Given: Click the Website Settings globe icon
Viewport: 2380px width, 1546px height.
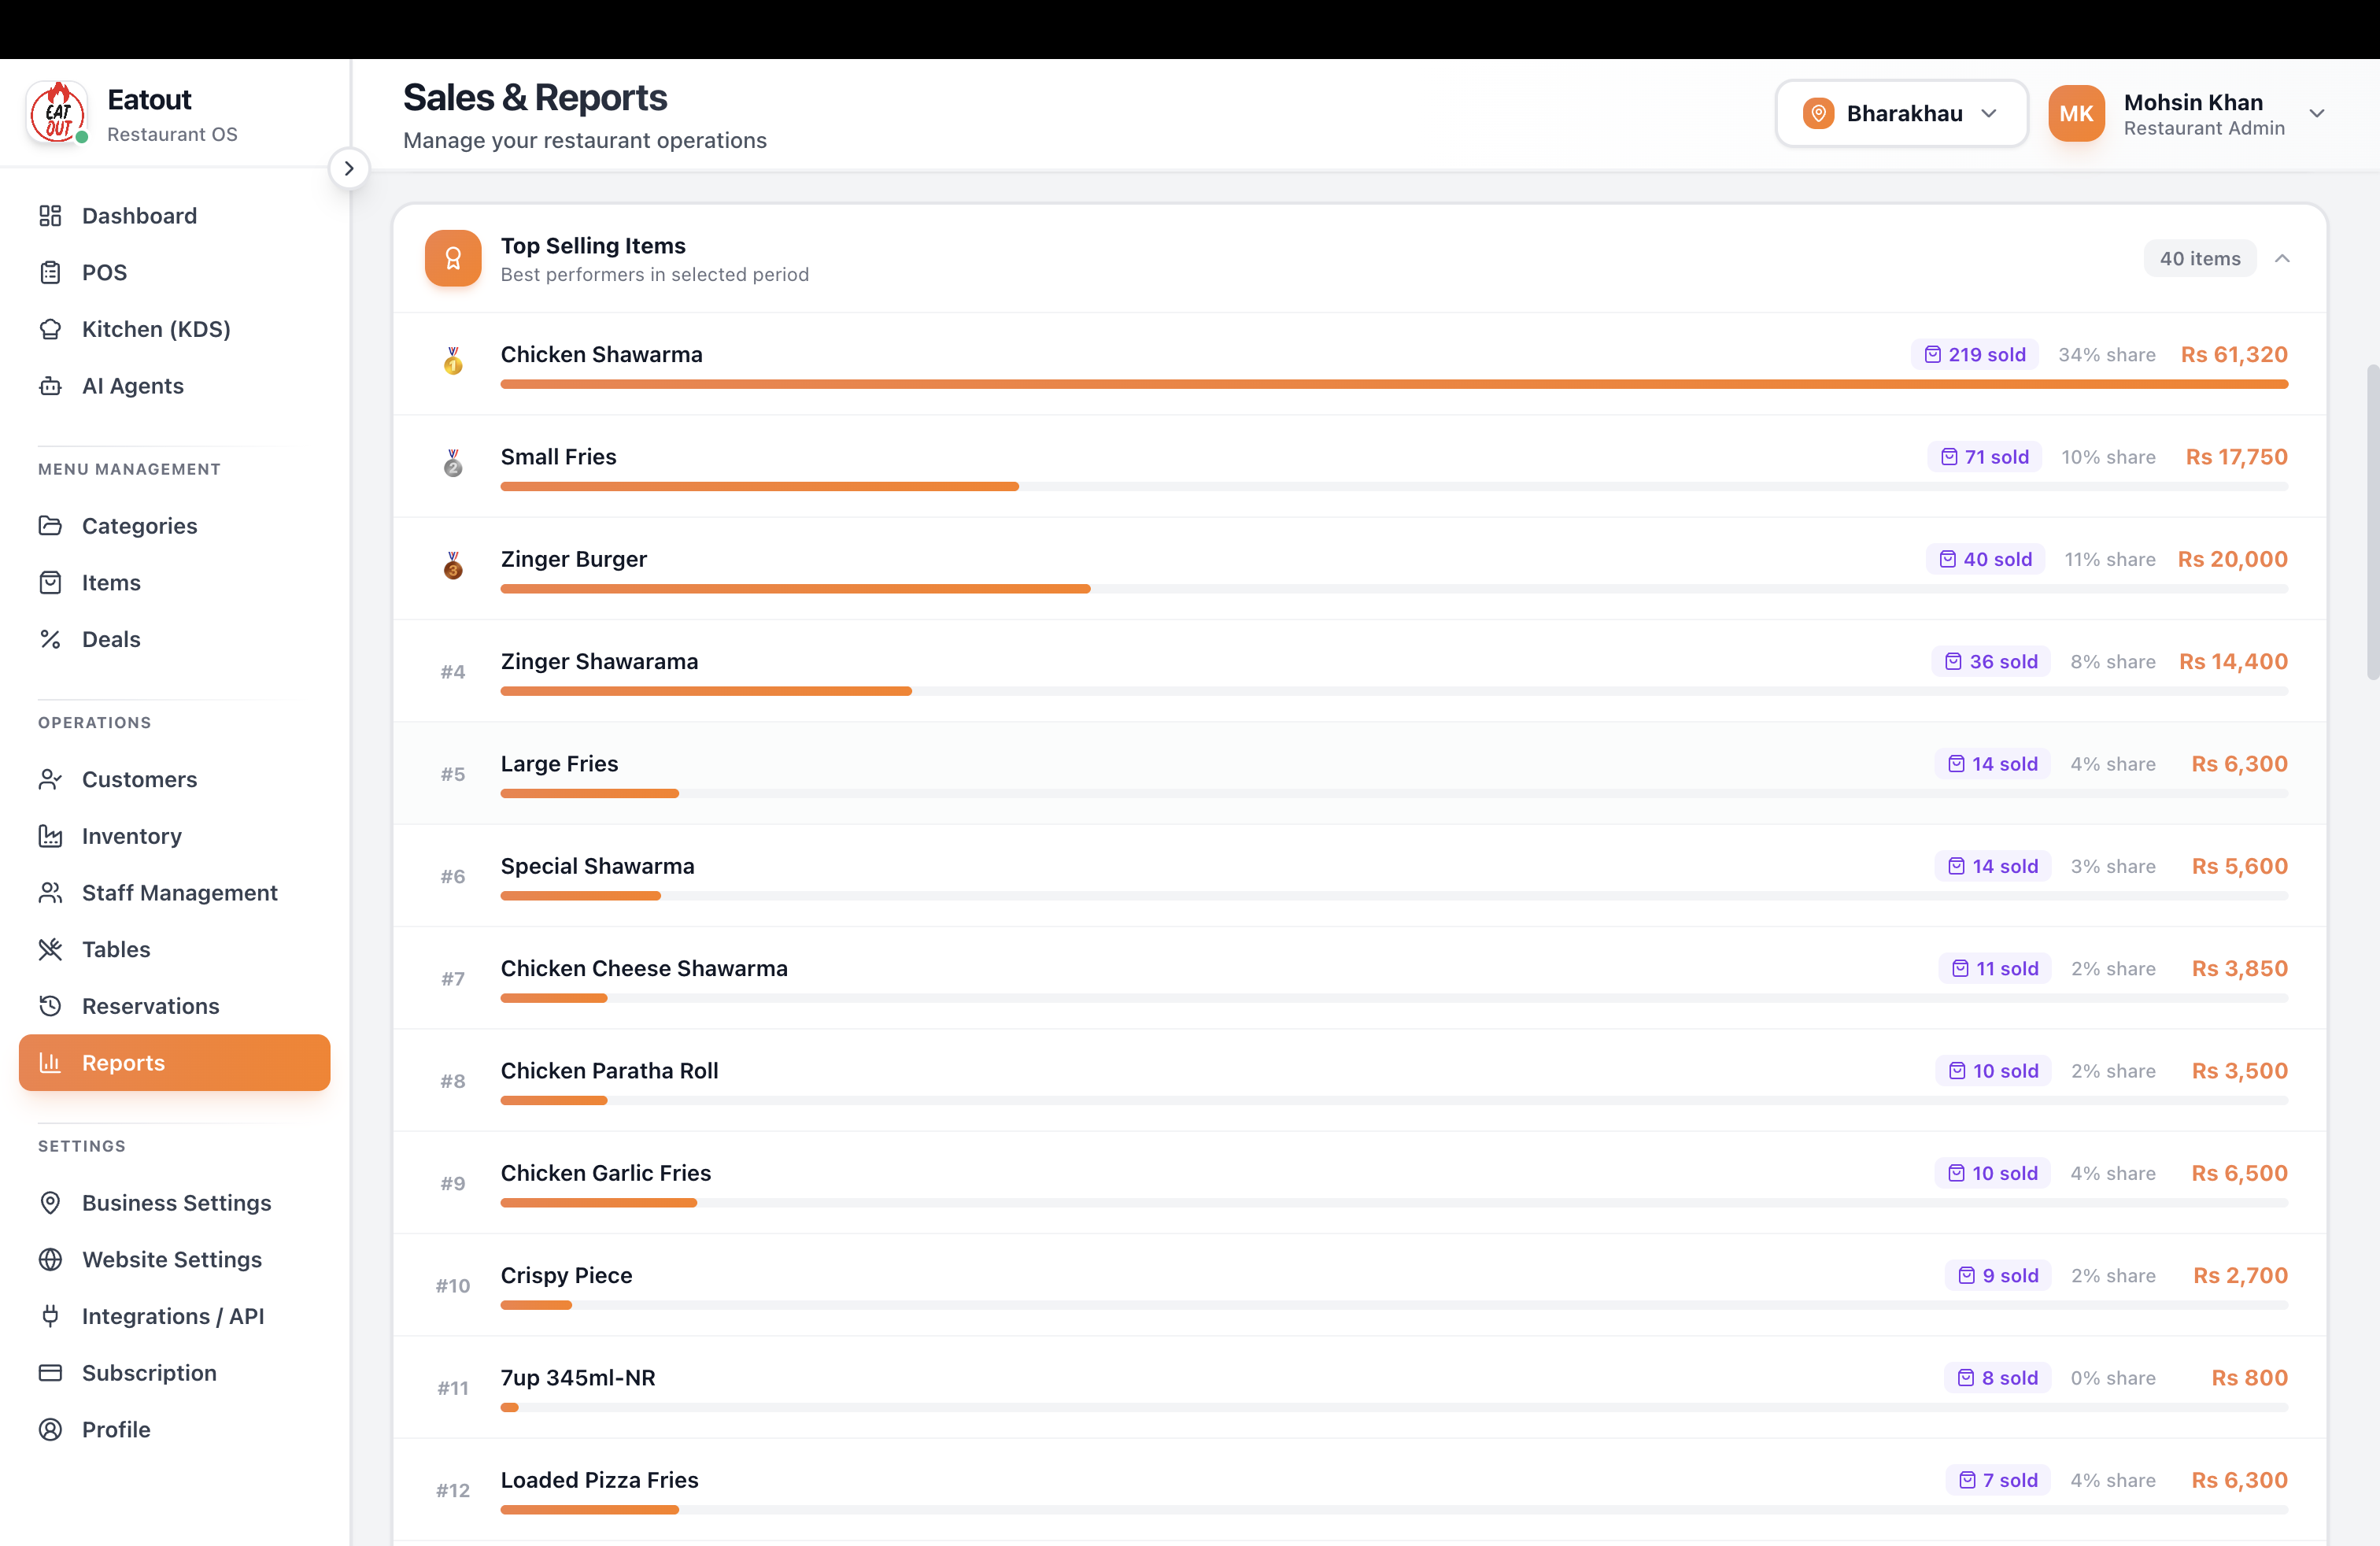Looking at the screenshot, I should point(50,1259).
